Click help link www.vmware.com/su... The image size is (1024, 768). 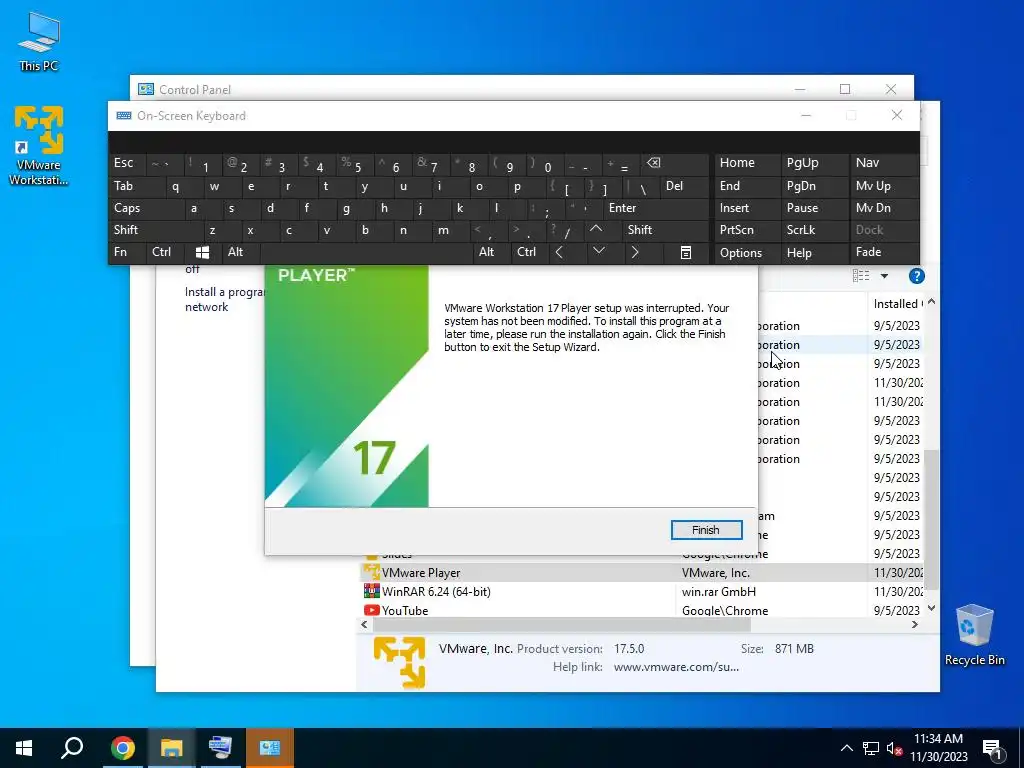tap(676, 667)
